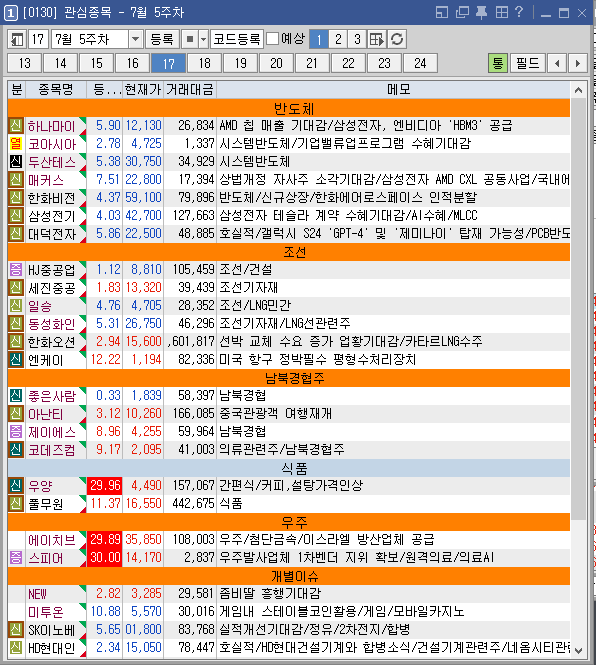Open the 7월 5주차 group dropdown

point(135,39)
